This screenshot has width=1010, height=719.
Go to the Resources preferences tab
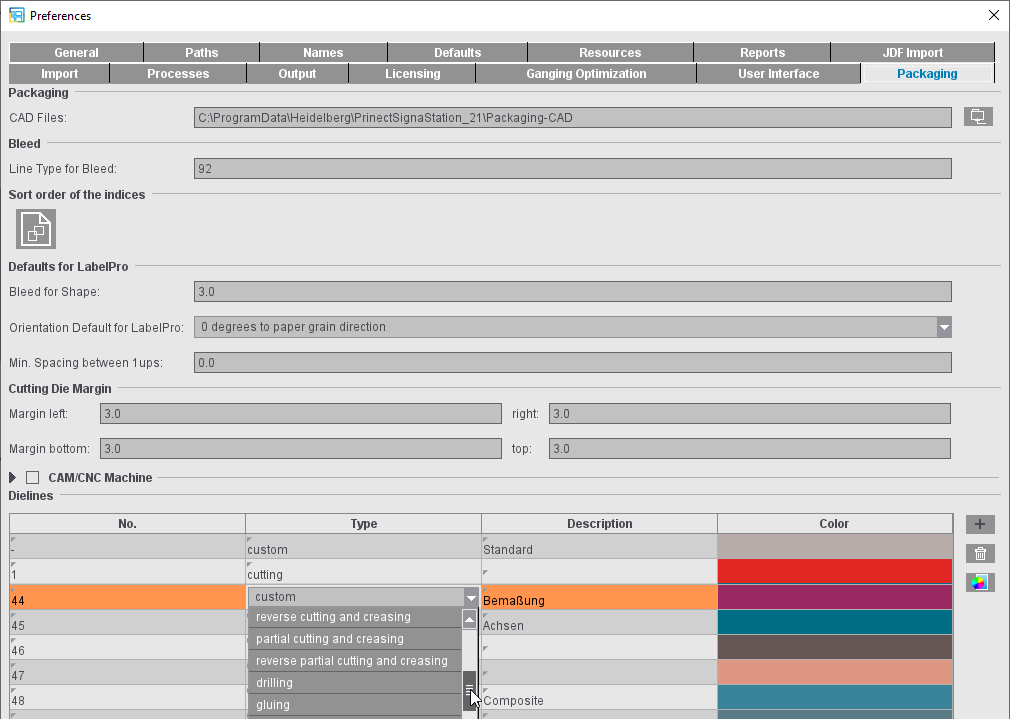(610, 51)
